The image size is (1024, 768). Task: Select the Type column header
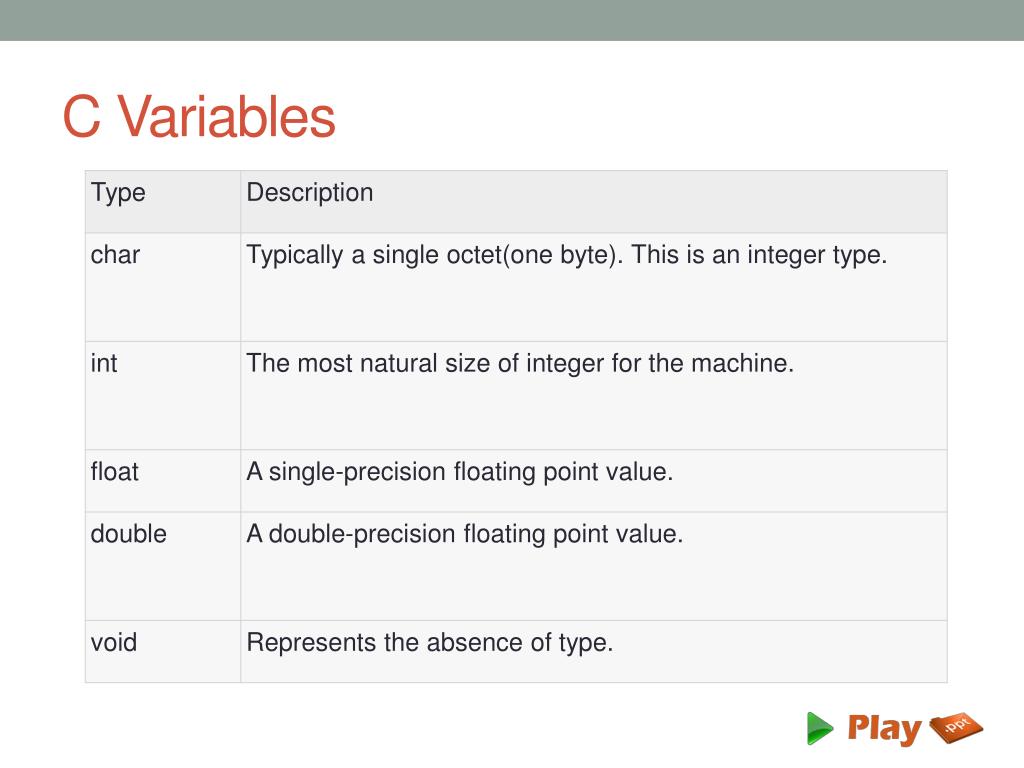pyautogui.click(x=118, y=193)
